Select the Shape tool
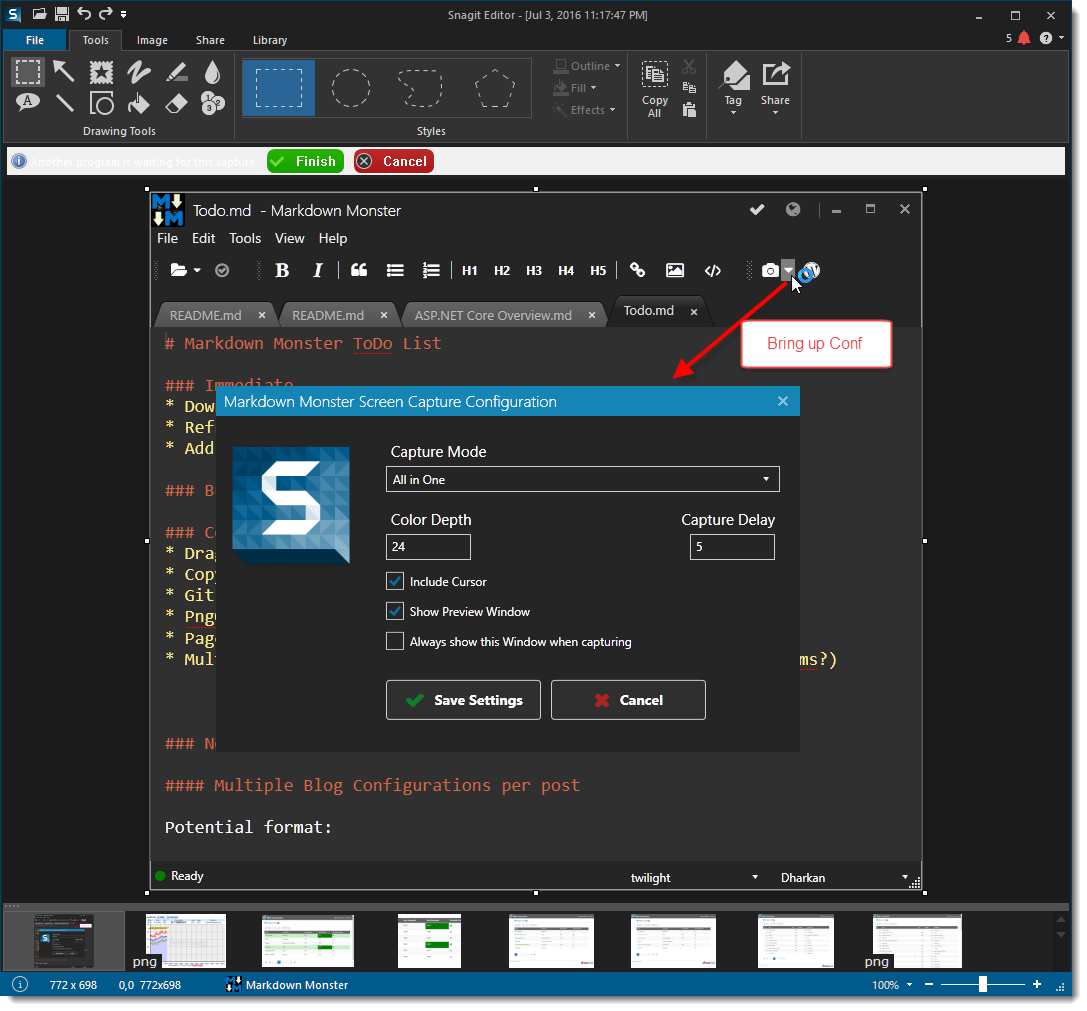The width and height of the screenshot is (1087, 1011). tap(101, 103)
